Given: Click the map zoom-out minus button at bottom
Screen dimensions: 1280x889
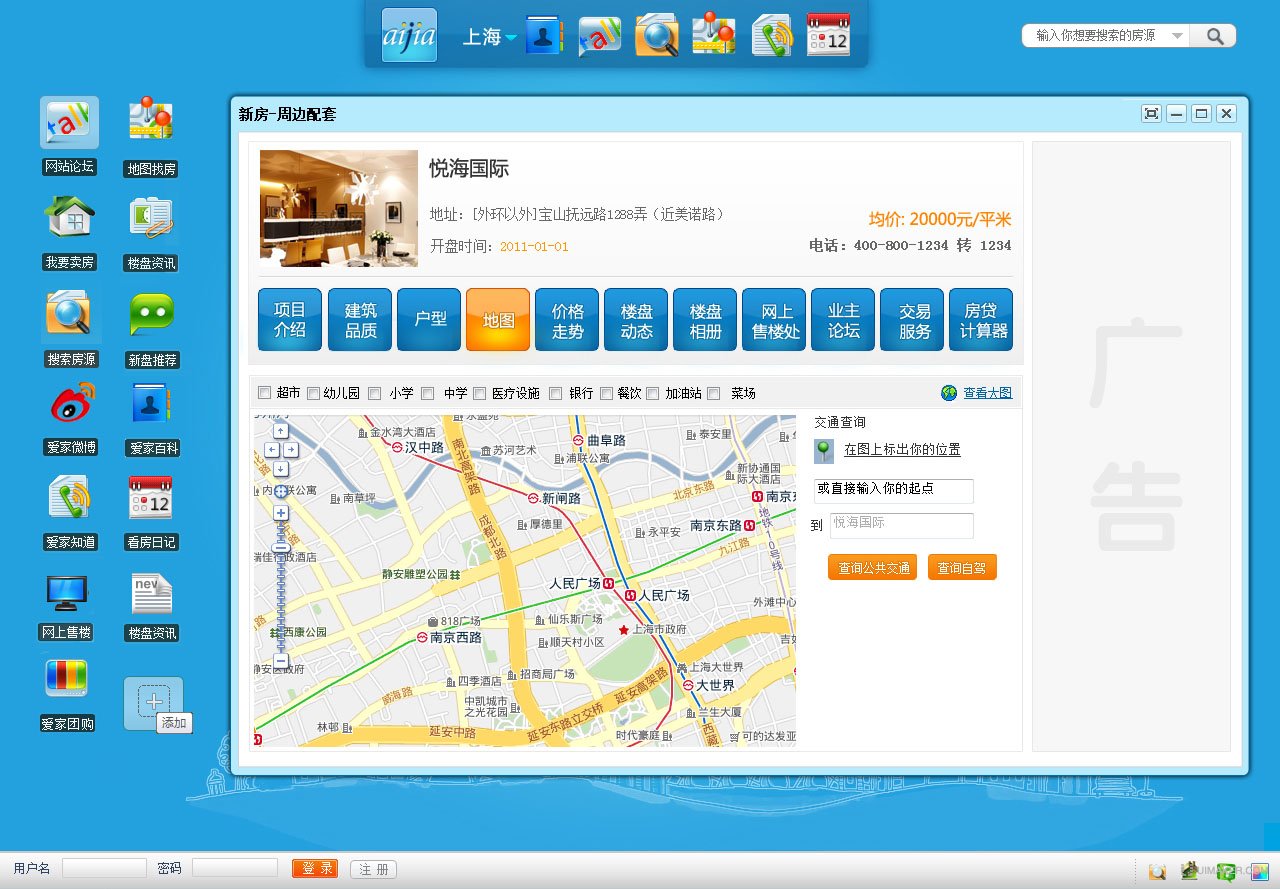Looking at the screenshot, I should coord(281,661).
